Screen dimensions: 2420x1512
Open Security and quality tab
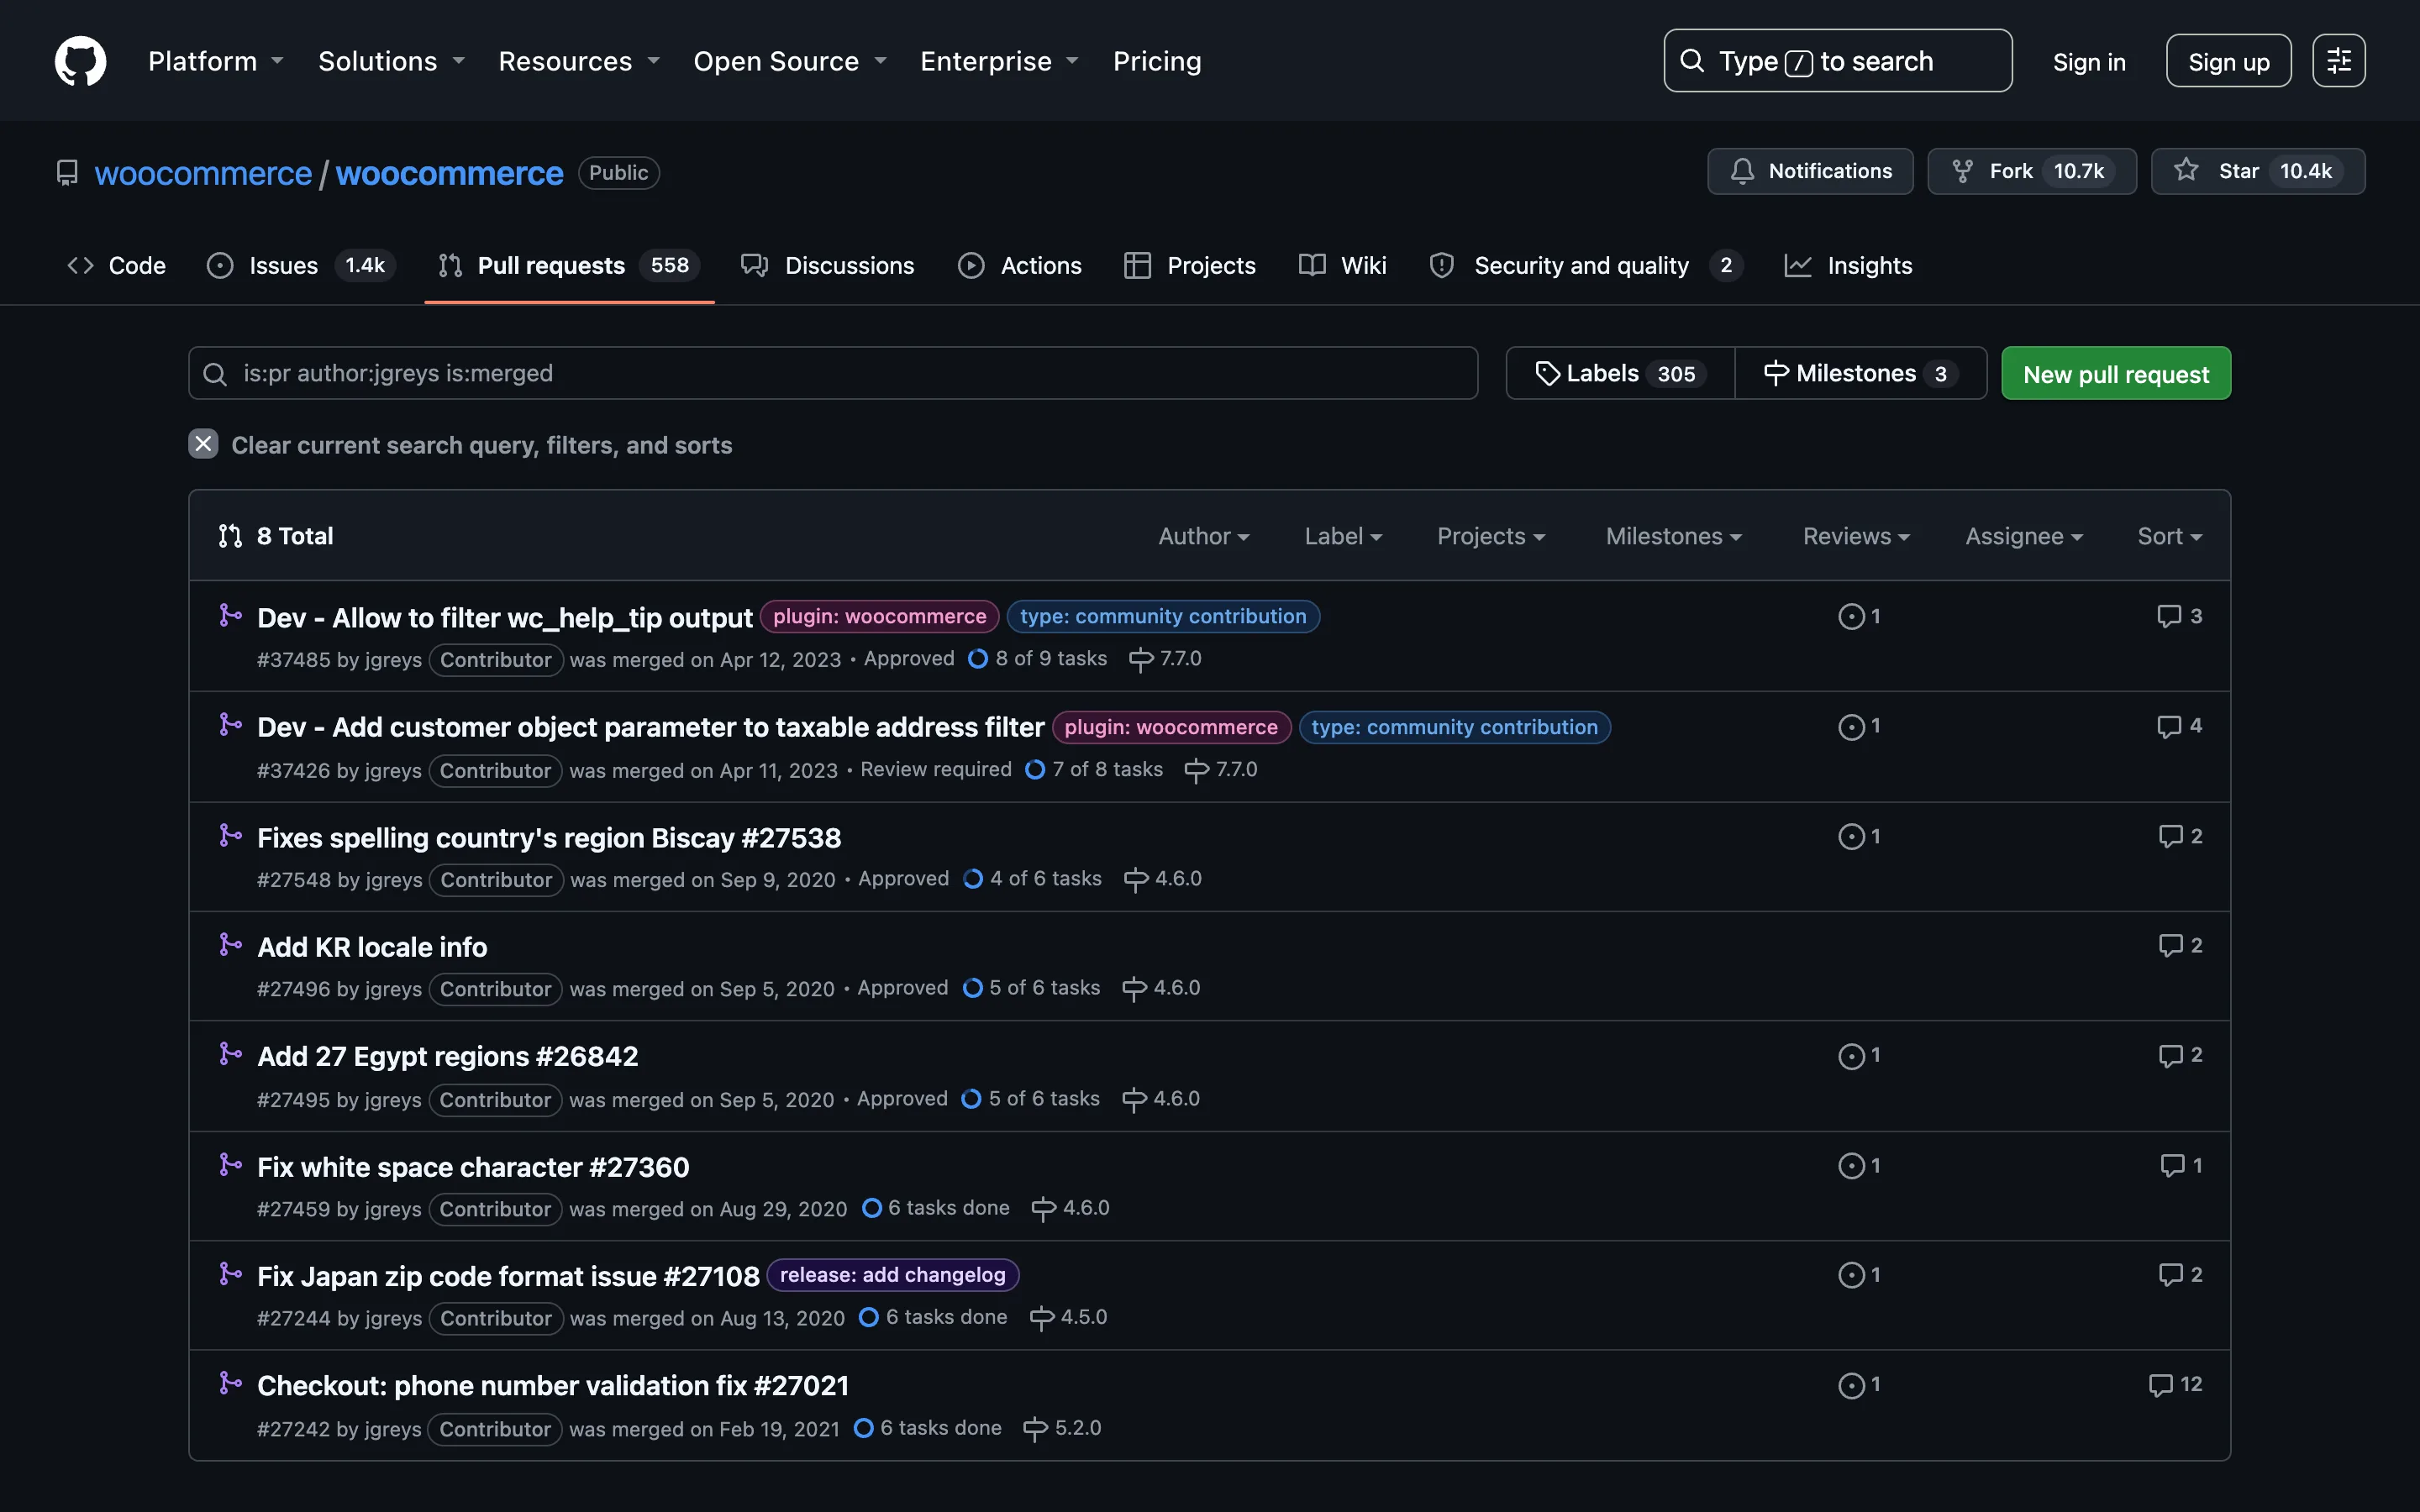[x=1586, y=265]
